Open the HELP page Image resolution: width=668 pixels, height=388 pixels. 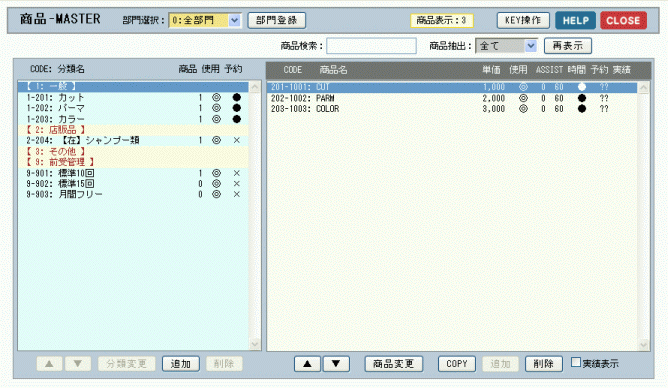coord(576,20)
